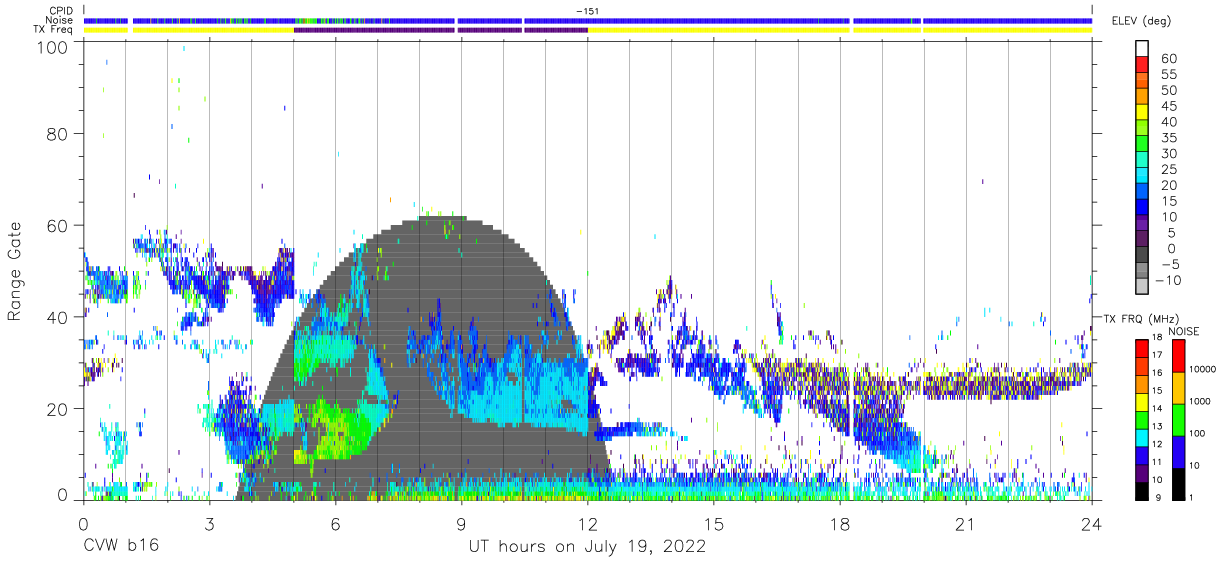Pick the dark gray swatch between 0 and -5
1228x567 pixels.
(1142, 255)
